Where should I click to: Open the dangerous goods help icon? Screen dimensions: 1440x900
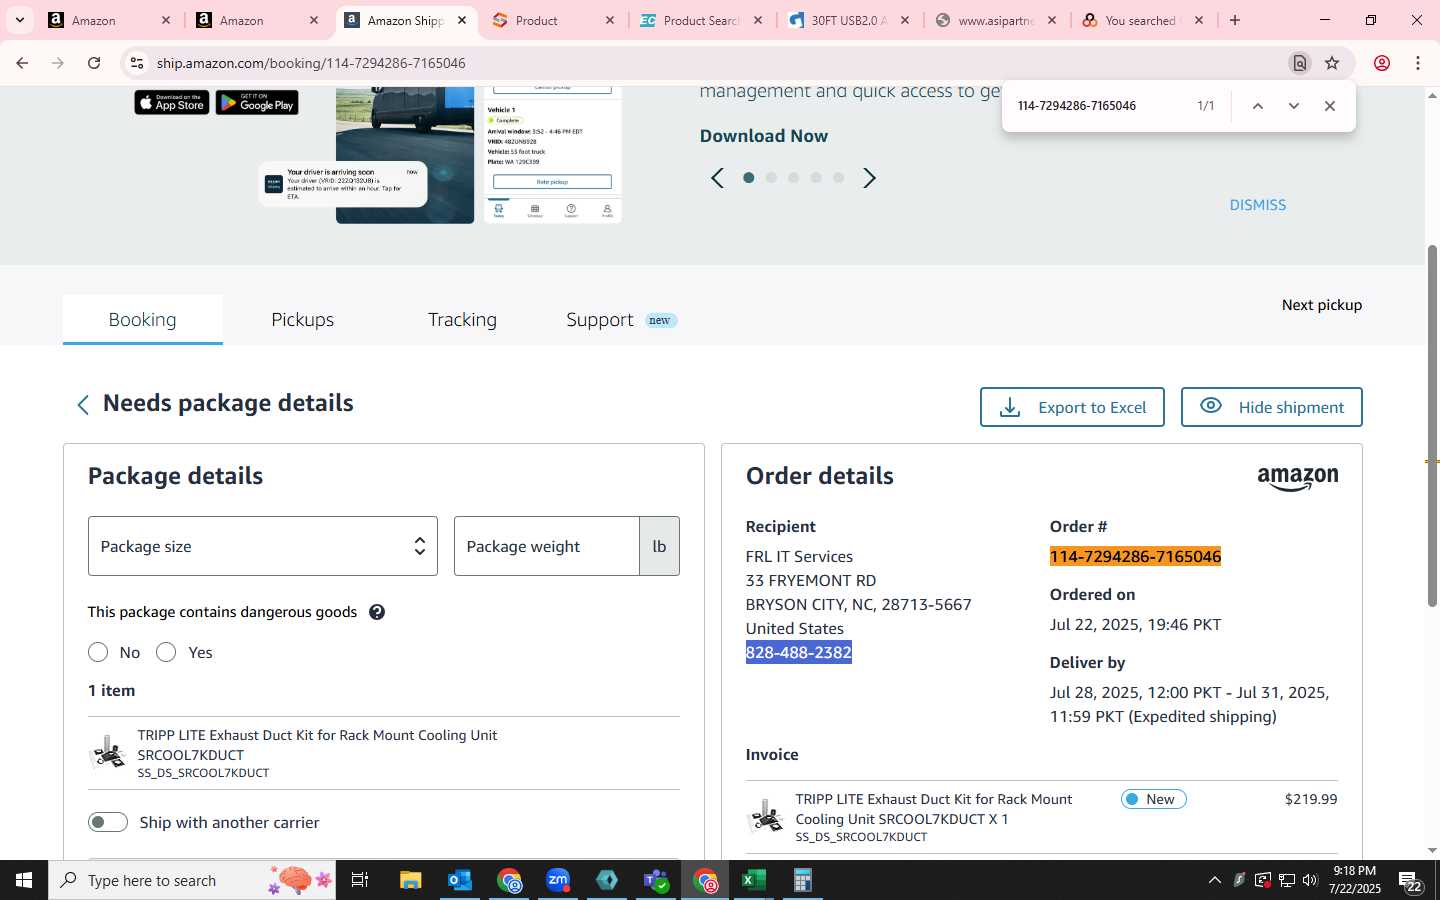(377, 612)
